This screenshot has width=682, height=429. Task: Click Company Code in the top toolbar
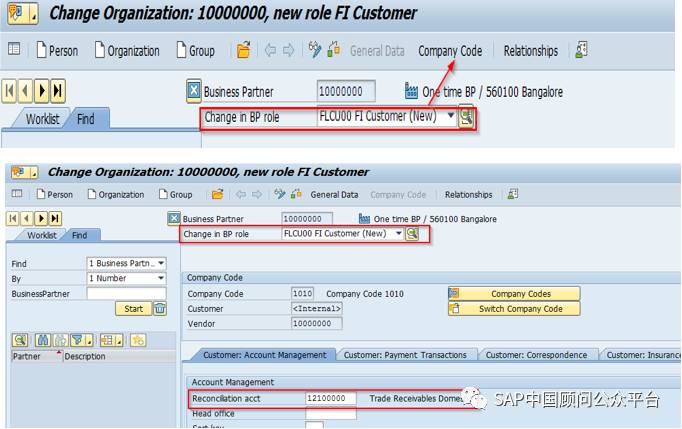(x=449, y=51)
